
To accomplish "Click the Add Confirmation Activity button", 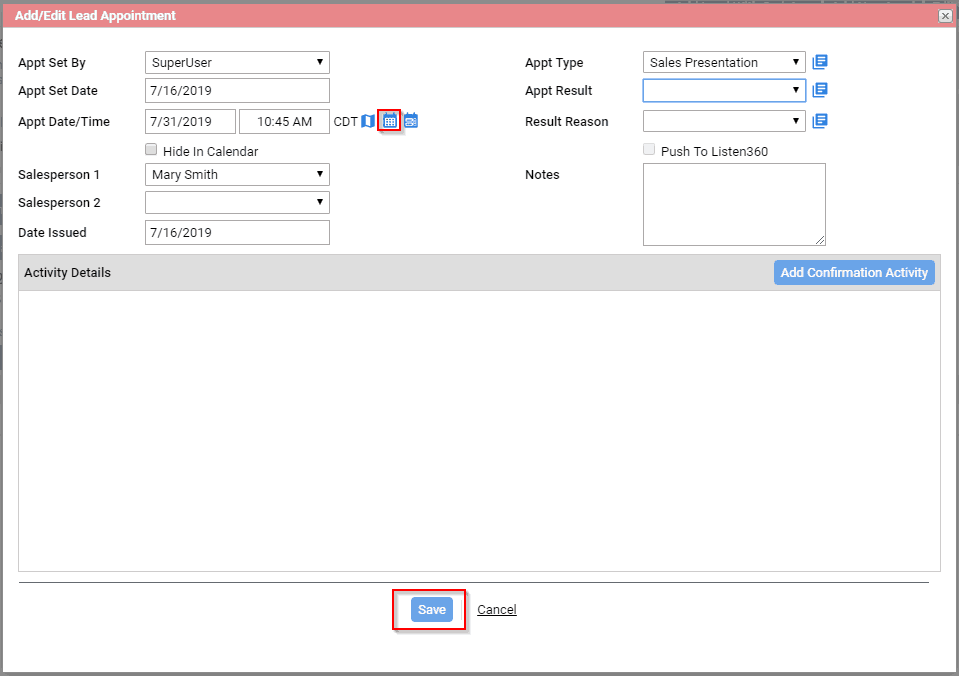I will coord(854,272).
